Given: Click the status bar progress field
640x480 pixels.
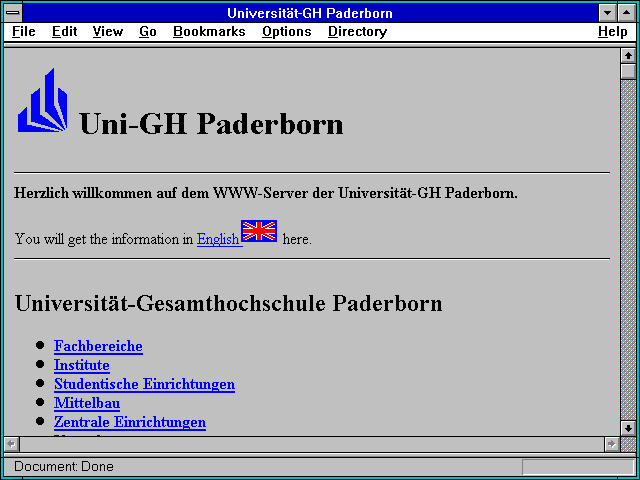Looking at the screenshot, I should [x=578, y=467].
